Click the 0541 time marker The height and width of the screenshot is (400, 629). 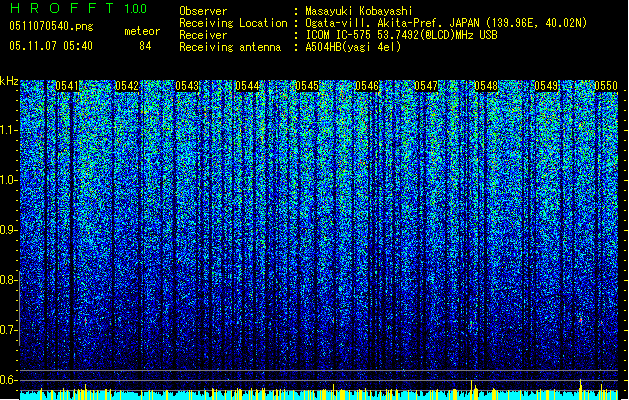click(x=67, y=86)
